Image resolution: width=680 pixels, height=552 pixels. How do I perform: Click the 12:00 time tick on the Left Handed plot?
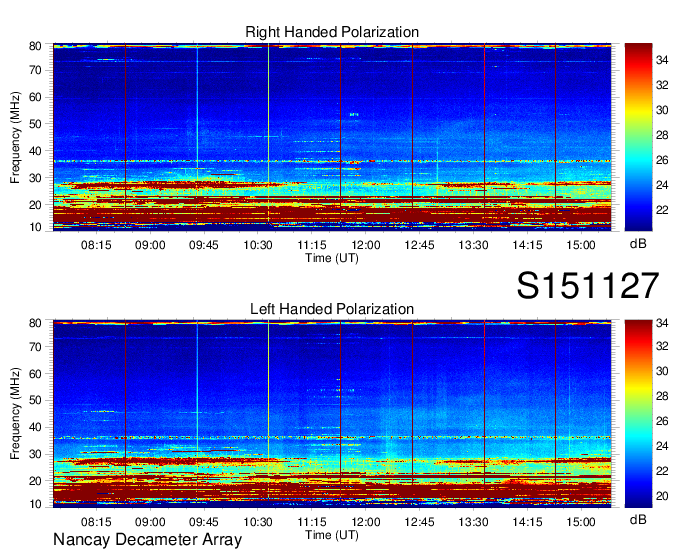[366, 522]
